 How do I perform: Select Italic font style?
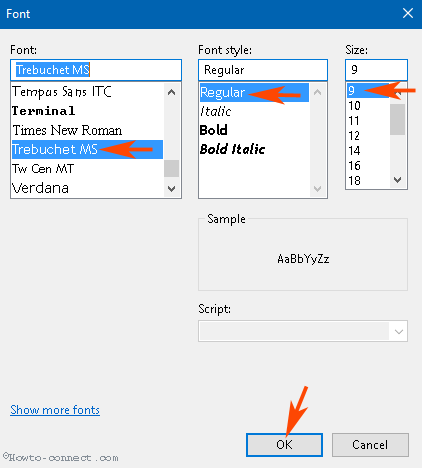point(254,111)
